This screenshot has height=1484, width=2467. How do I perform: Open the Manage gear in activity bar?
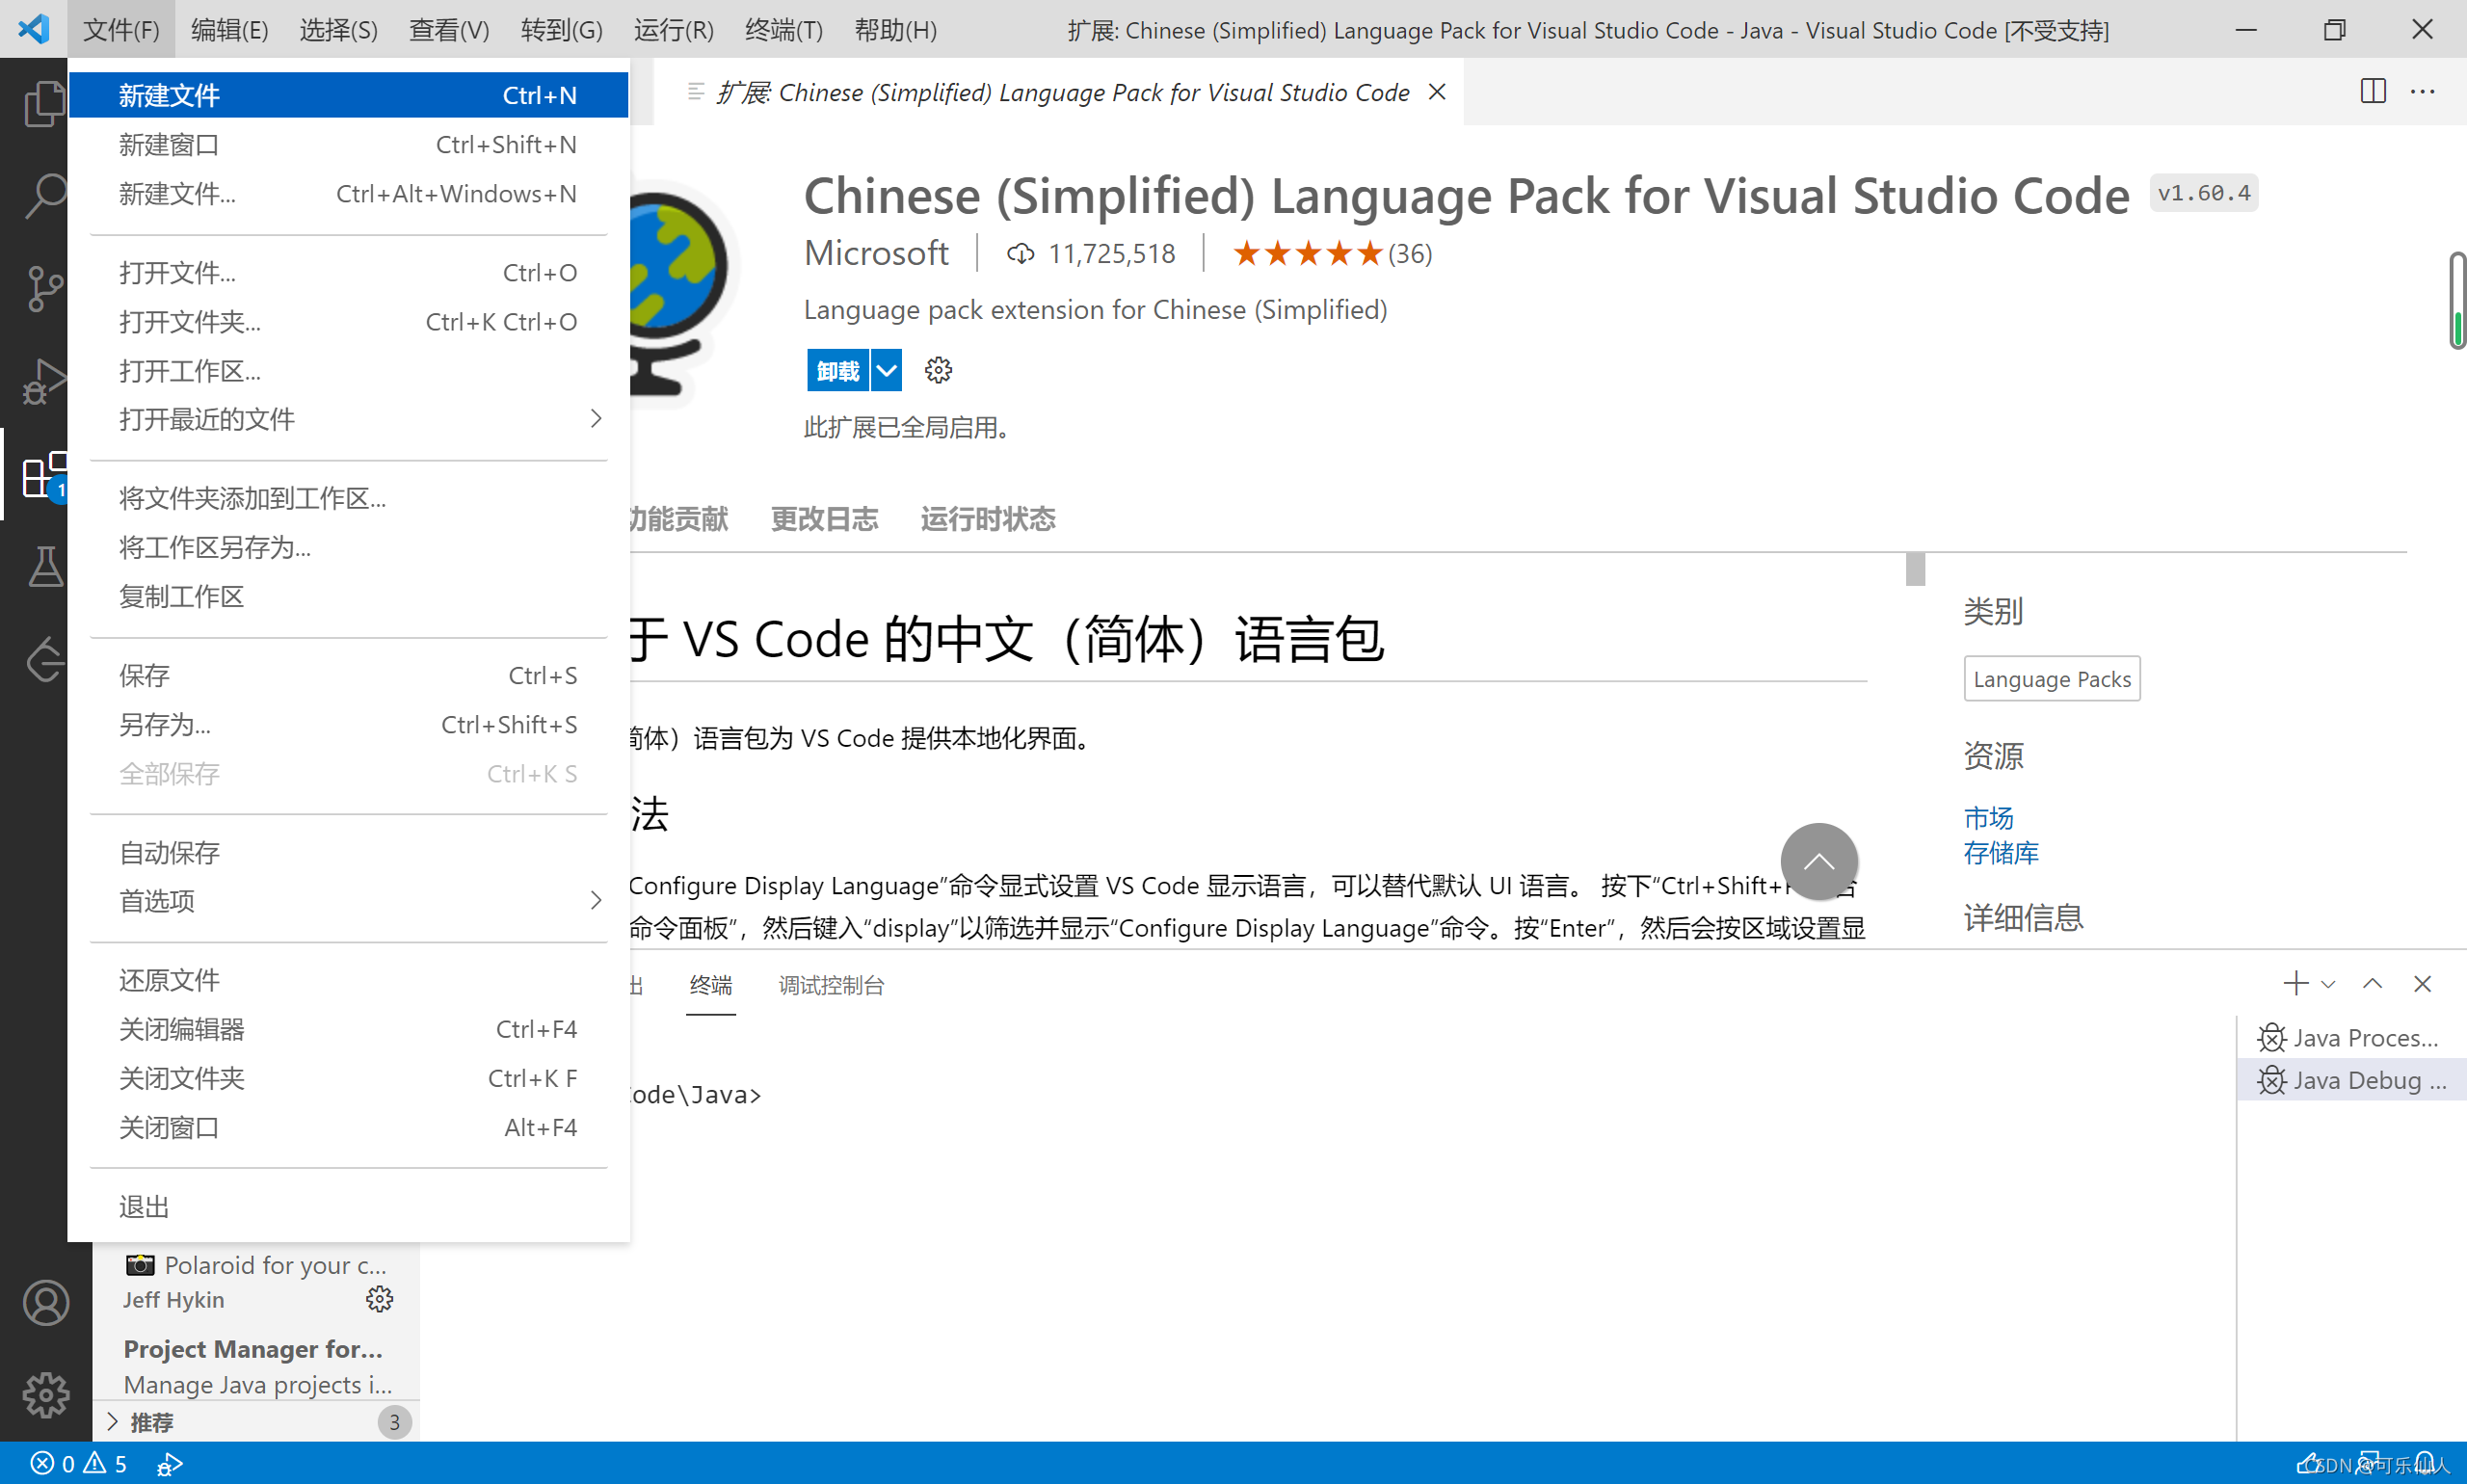[x=46, y=1395]
